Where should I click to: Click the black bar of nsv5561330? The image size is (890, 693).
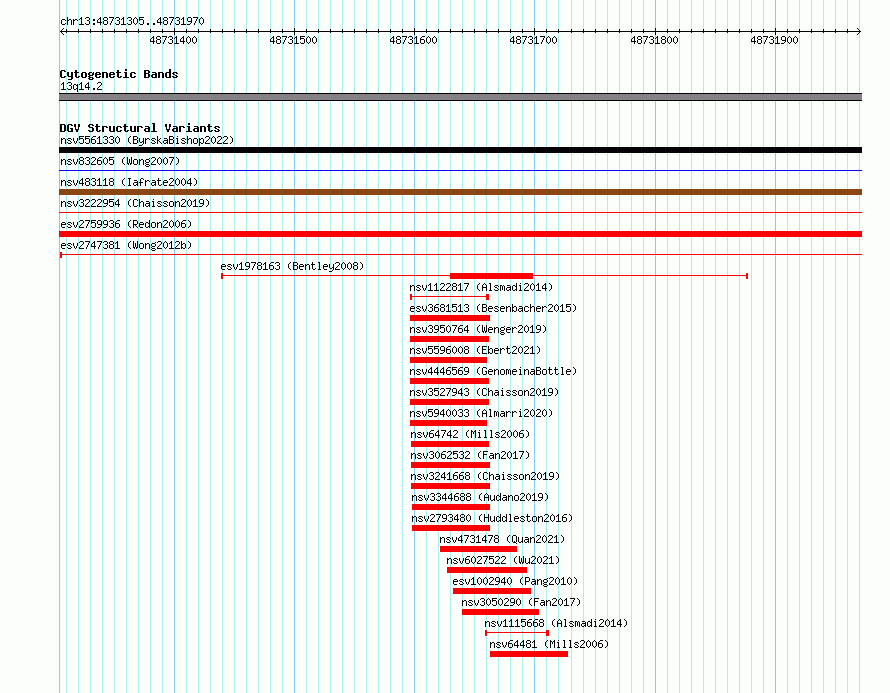pyautogui.click(x=460, y=150)
